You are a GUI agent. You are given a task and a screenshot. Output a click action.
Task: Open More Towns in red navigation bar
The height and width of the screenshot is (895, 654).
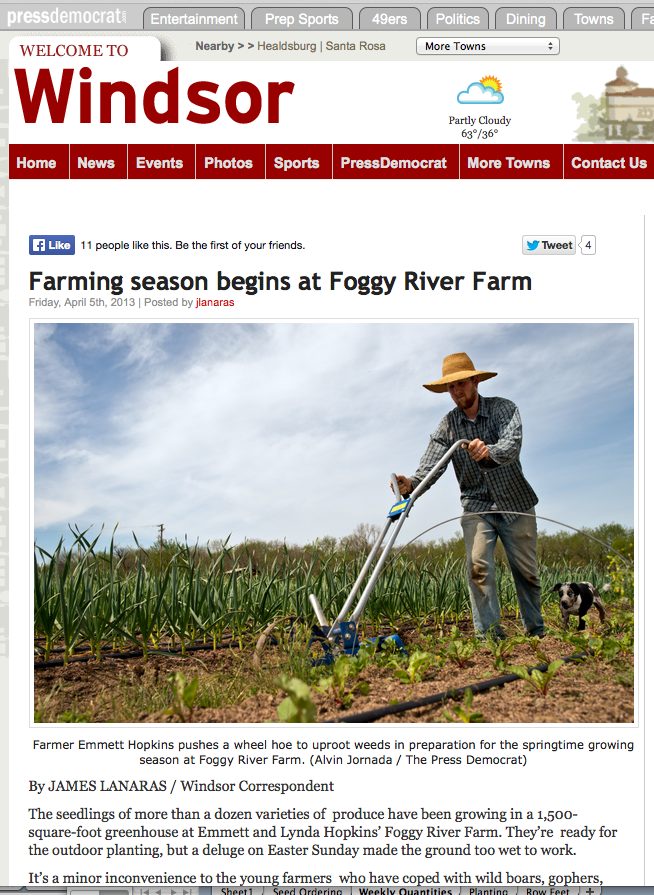click(508, 163)
